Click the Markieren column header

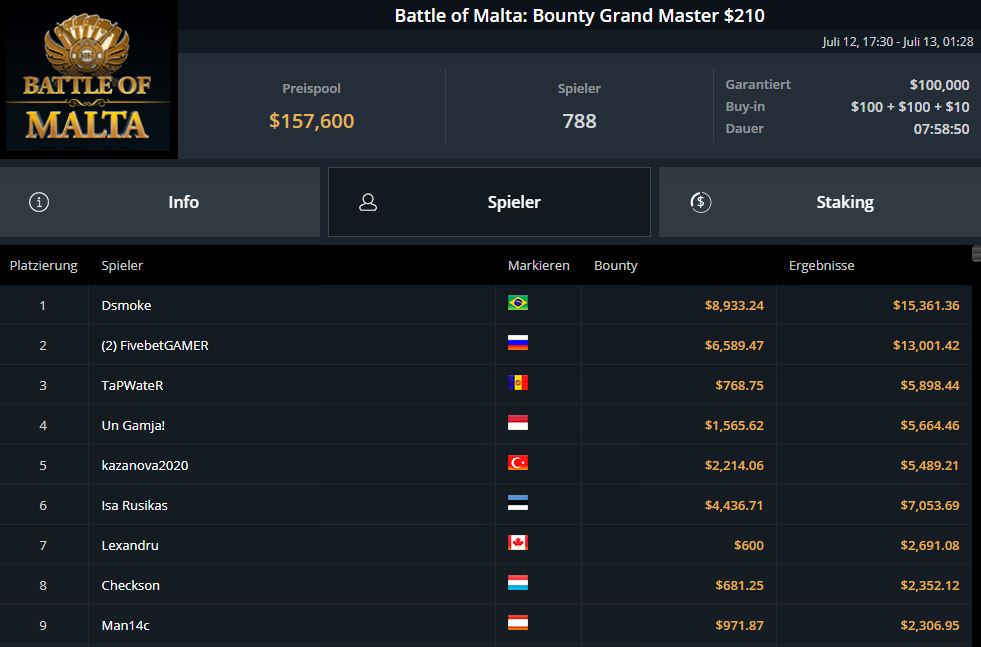[539, 265]
